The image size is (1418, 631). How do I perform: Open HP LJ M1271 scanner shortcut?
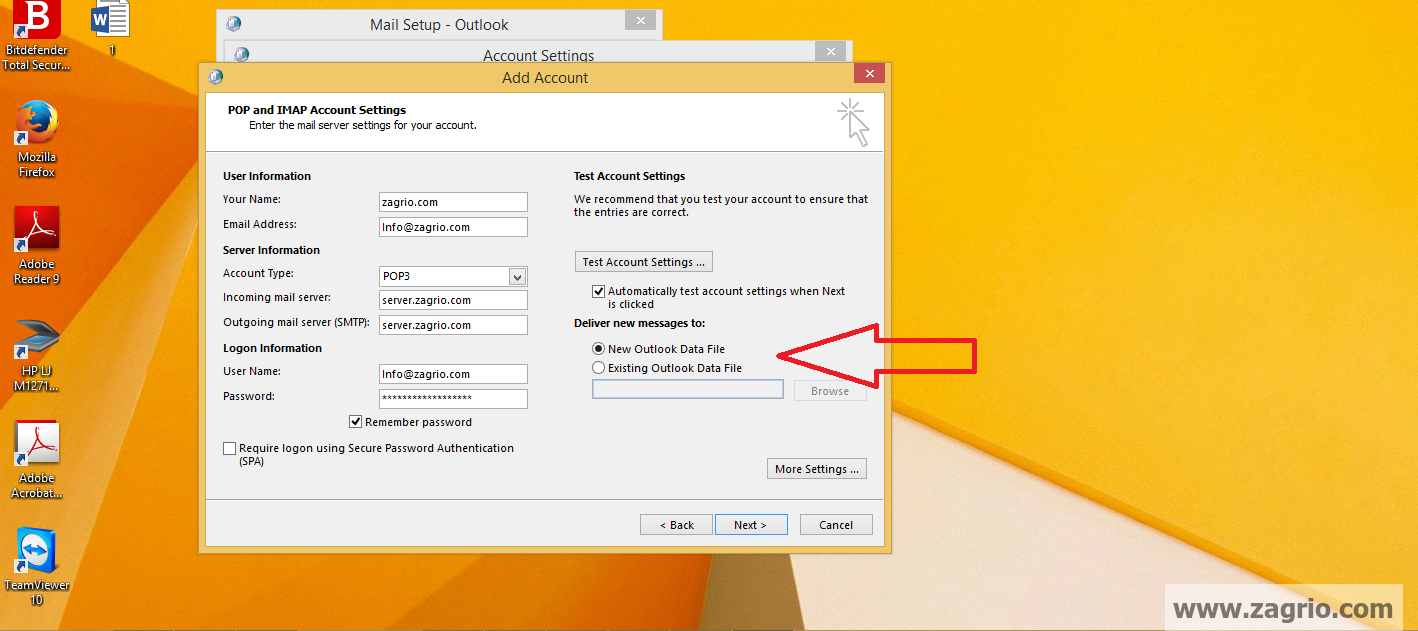pos(37,354)
